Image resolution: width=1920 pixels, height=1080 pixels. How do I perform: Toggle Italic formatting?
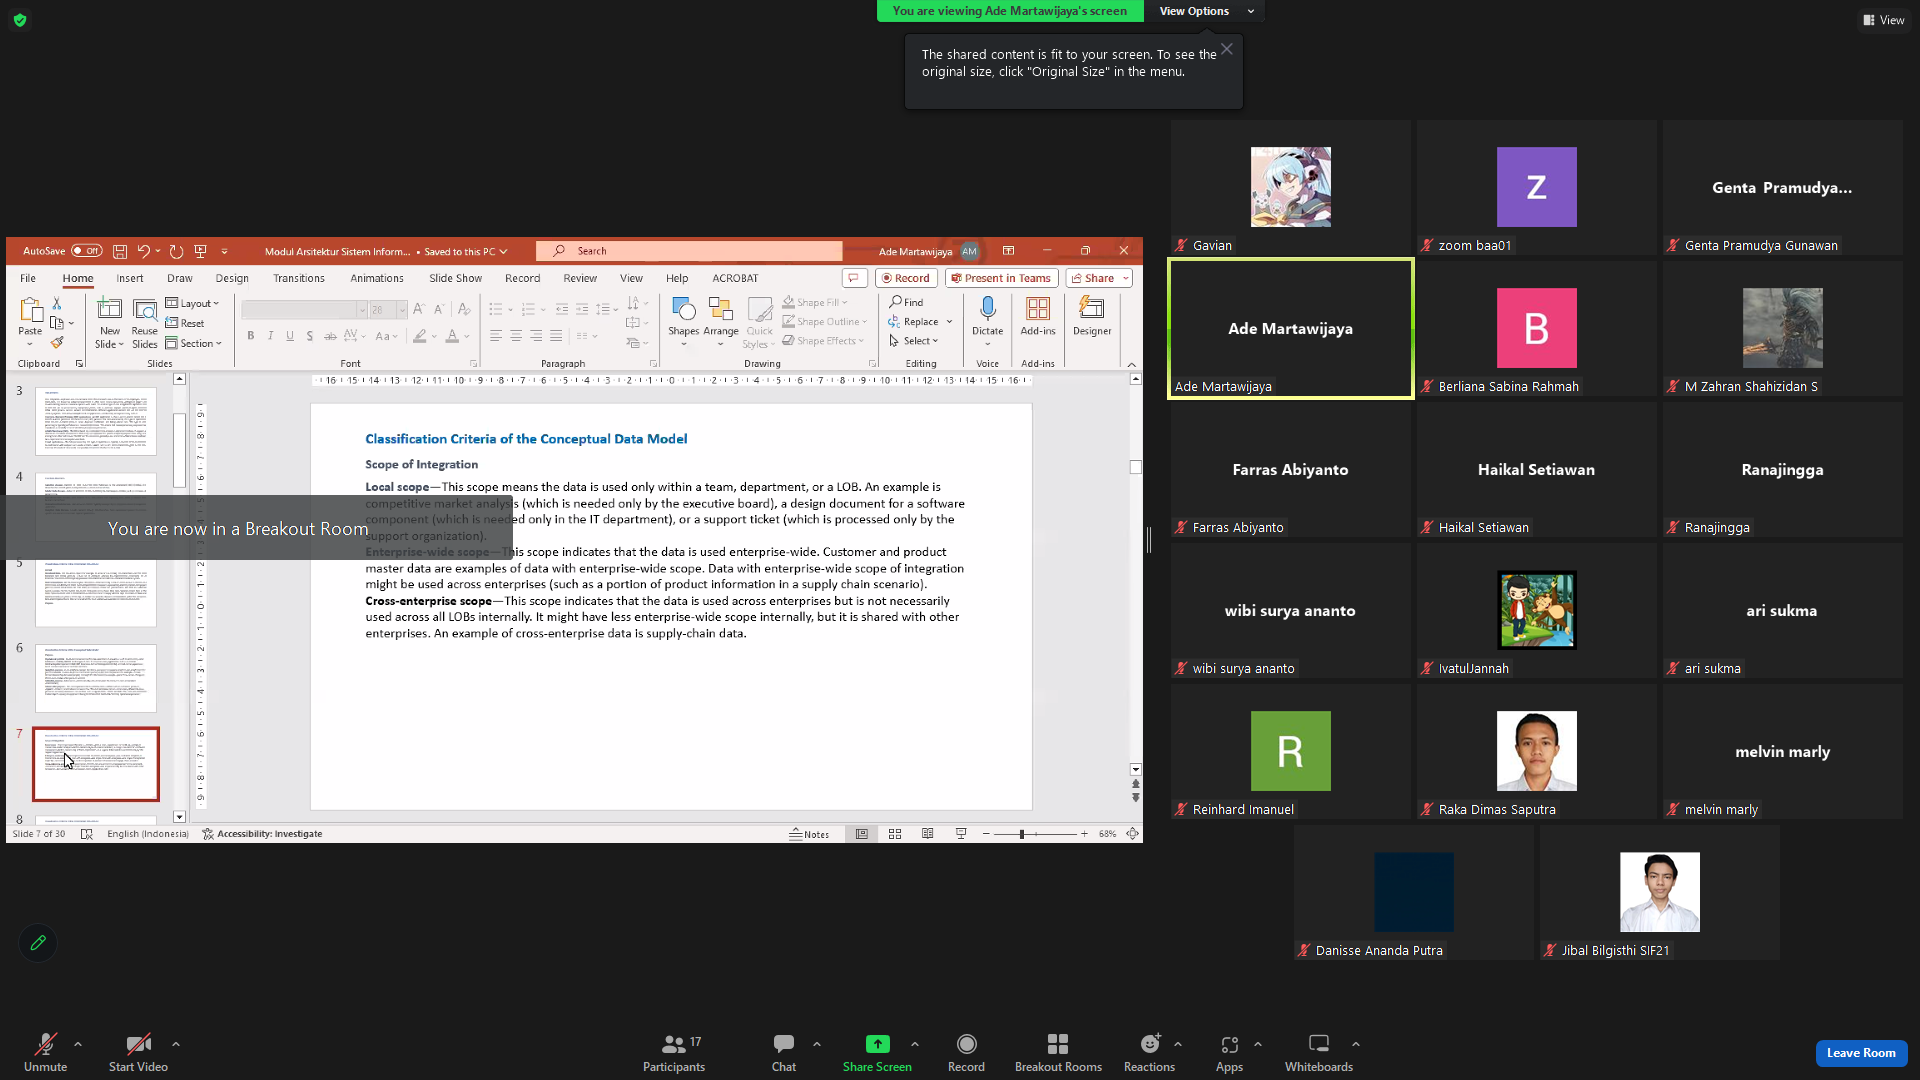tap(270, 336)
